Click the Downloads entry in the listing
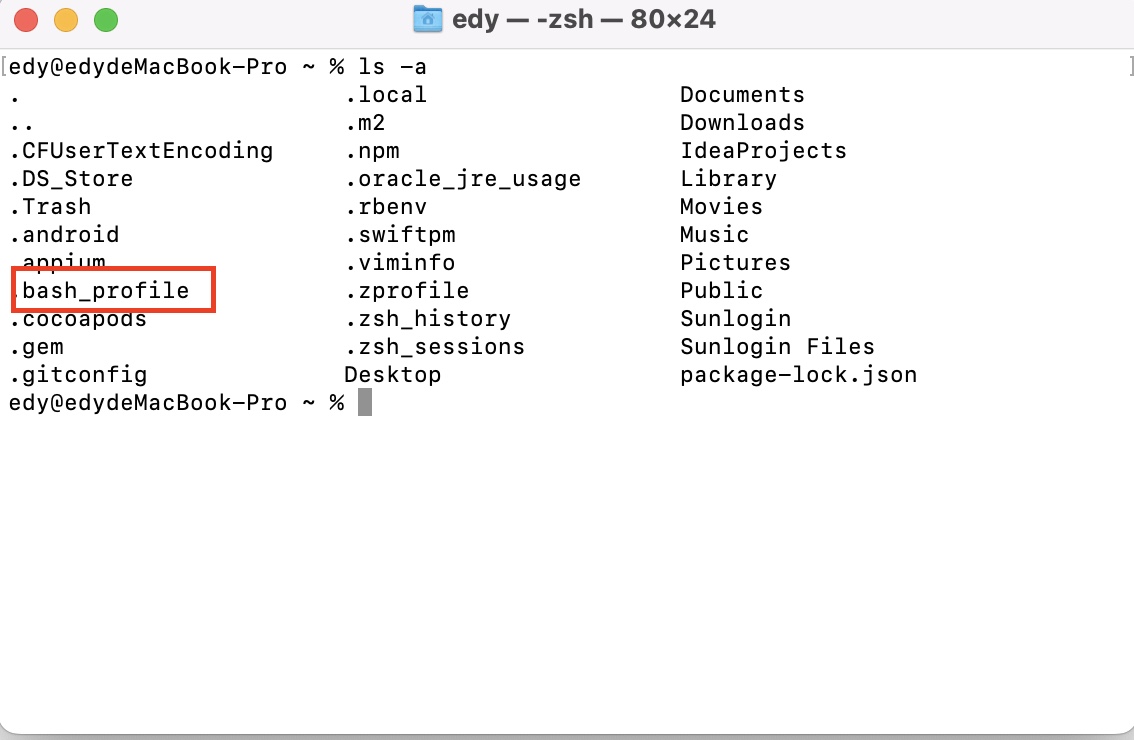Viewport: 1134px width, 740px height. (742, 123)
